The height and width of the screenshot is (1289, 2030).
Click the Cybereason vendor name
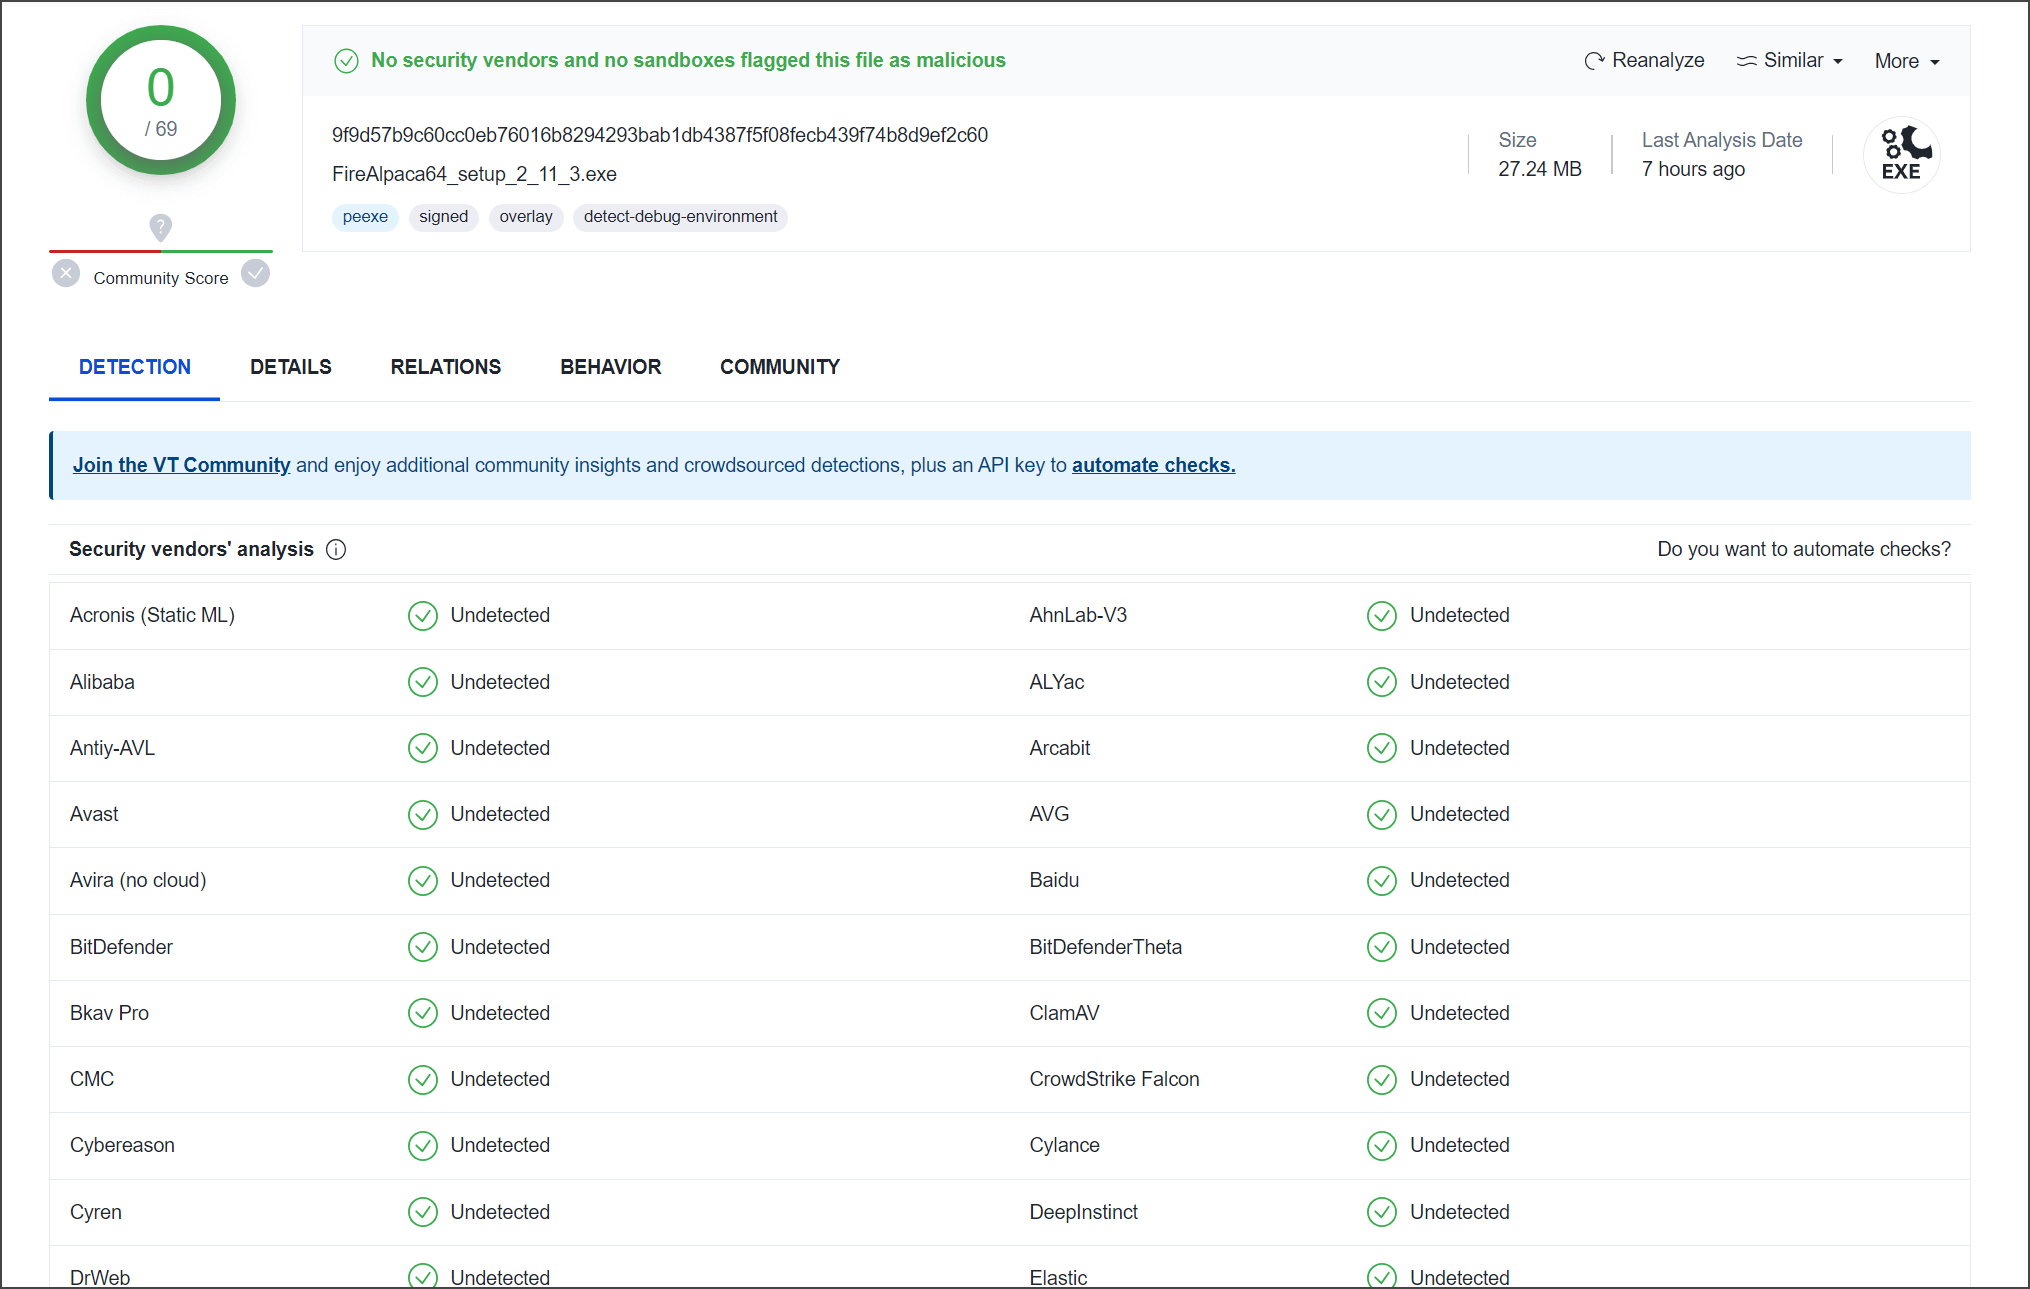pos(122,1145)
